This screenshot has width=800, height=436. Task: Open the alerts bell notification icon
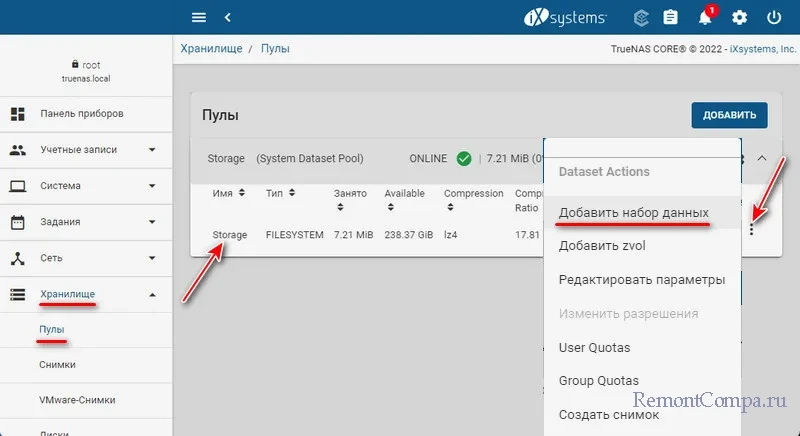[706, 17]
